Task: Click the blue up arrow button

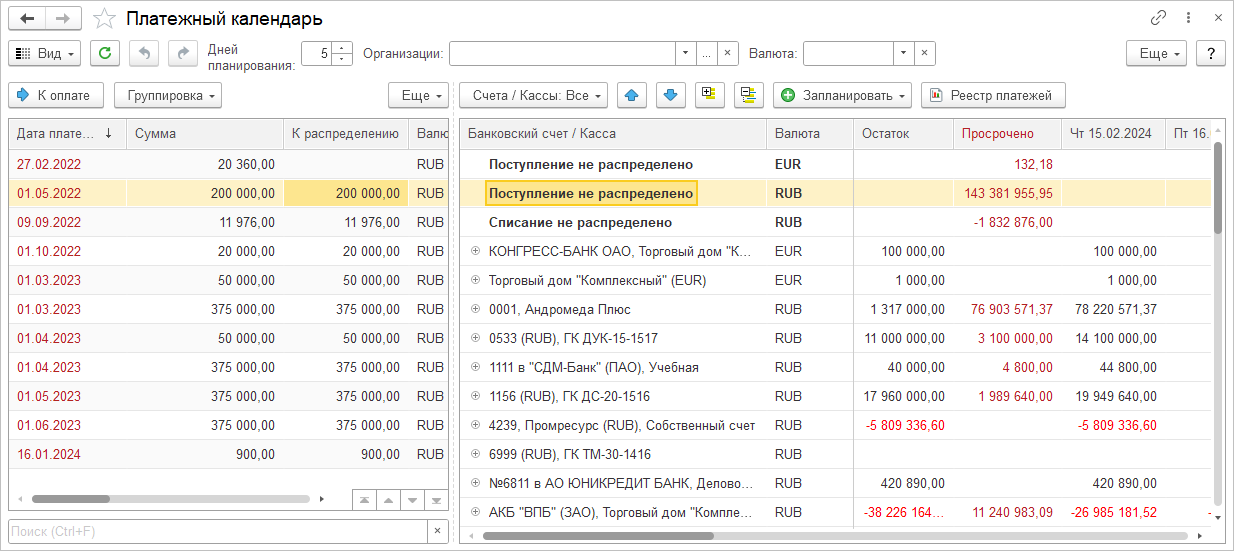Action: (x=630, y=95)
